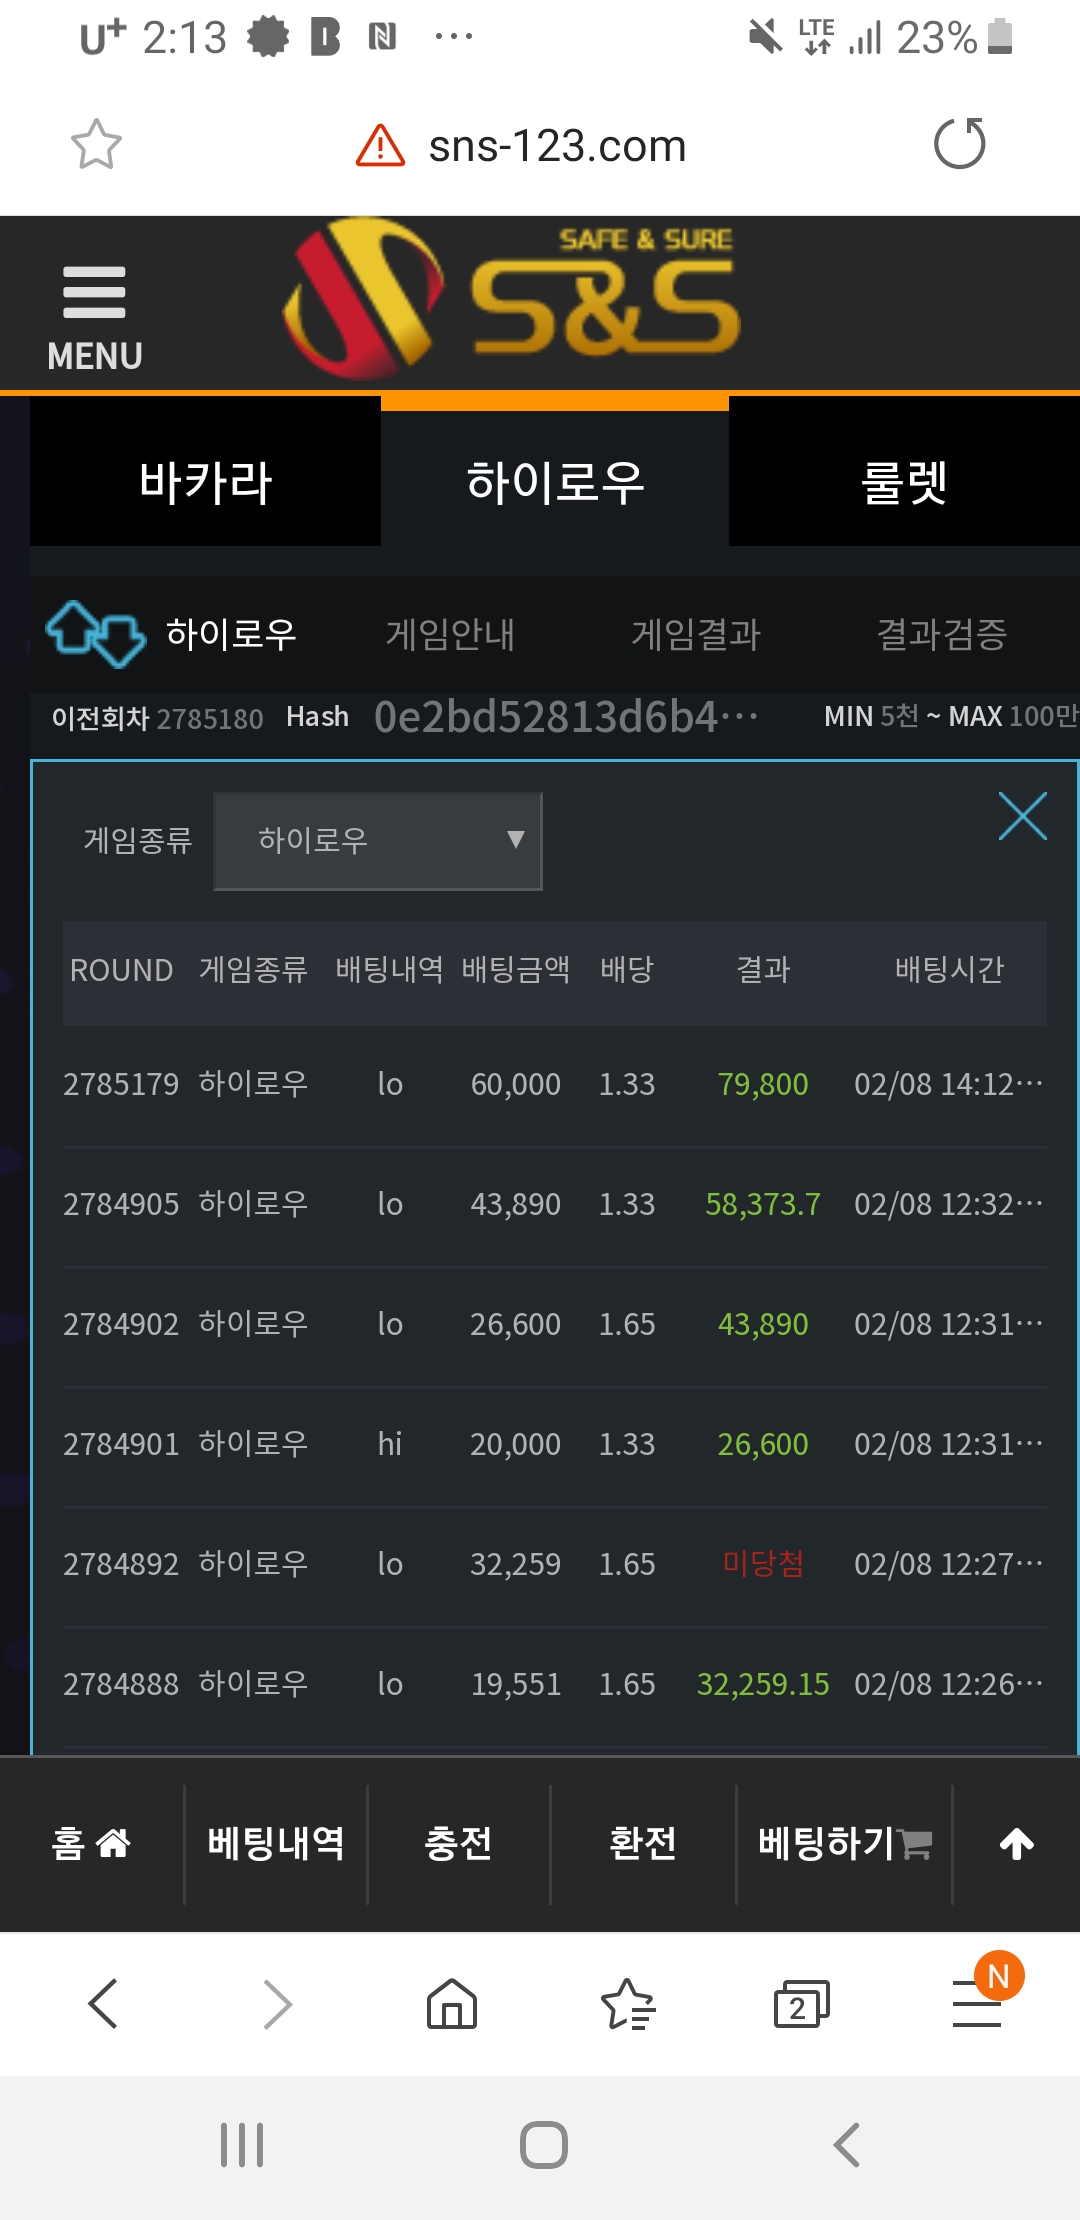Switch to the 룰렛 tab
1080x2220 pixels.
point(904,482)
